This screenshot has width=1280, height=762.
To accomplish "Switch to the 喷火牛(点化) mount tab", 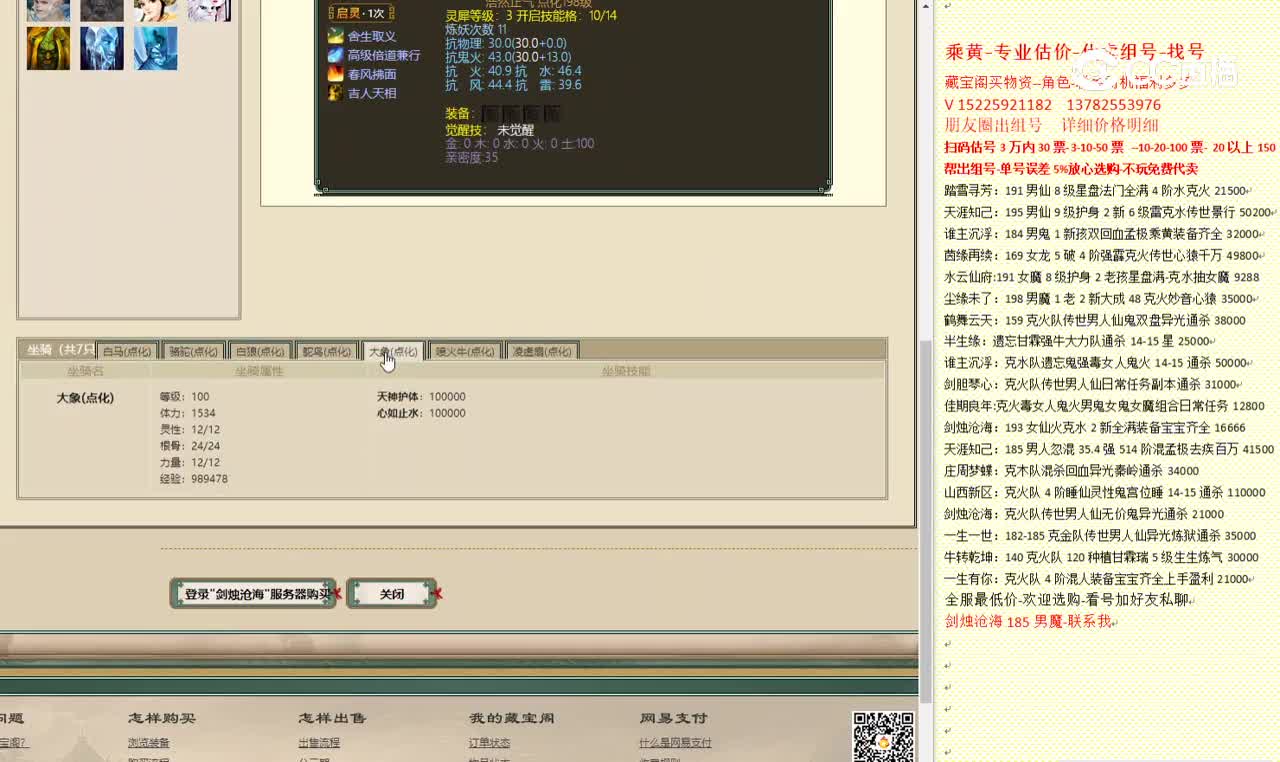I will coord(465,351).
